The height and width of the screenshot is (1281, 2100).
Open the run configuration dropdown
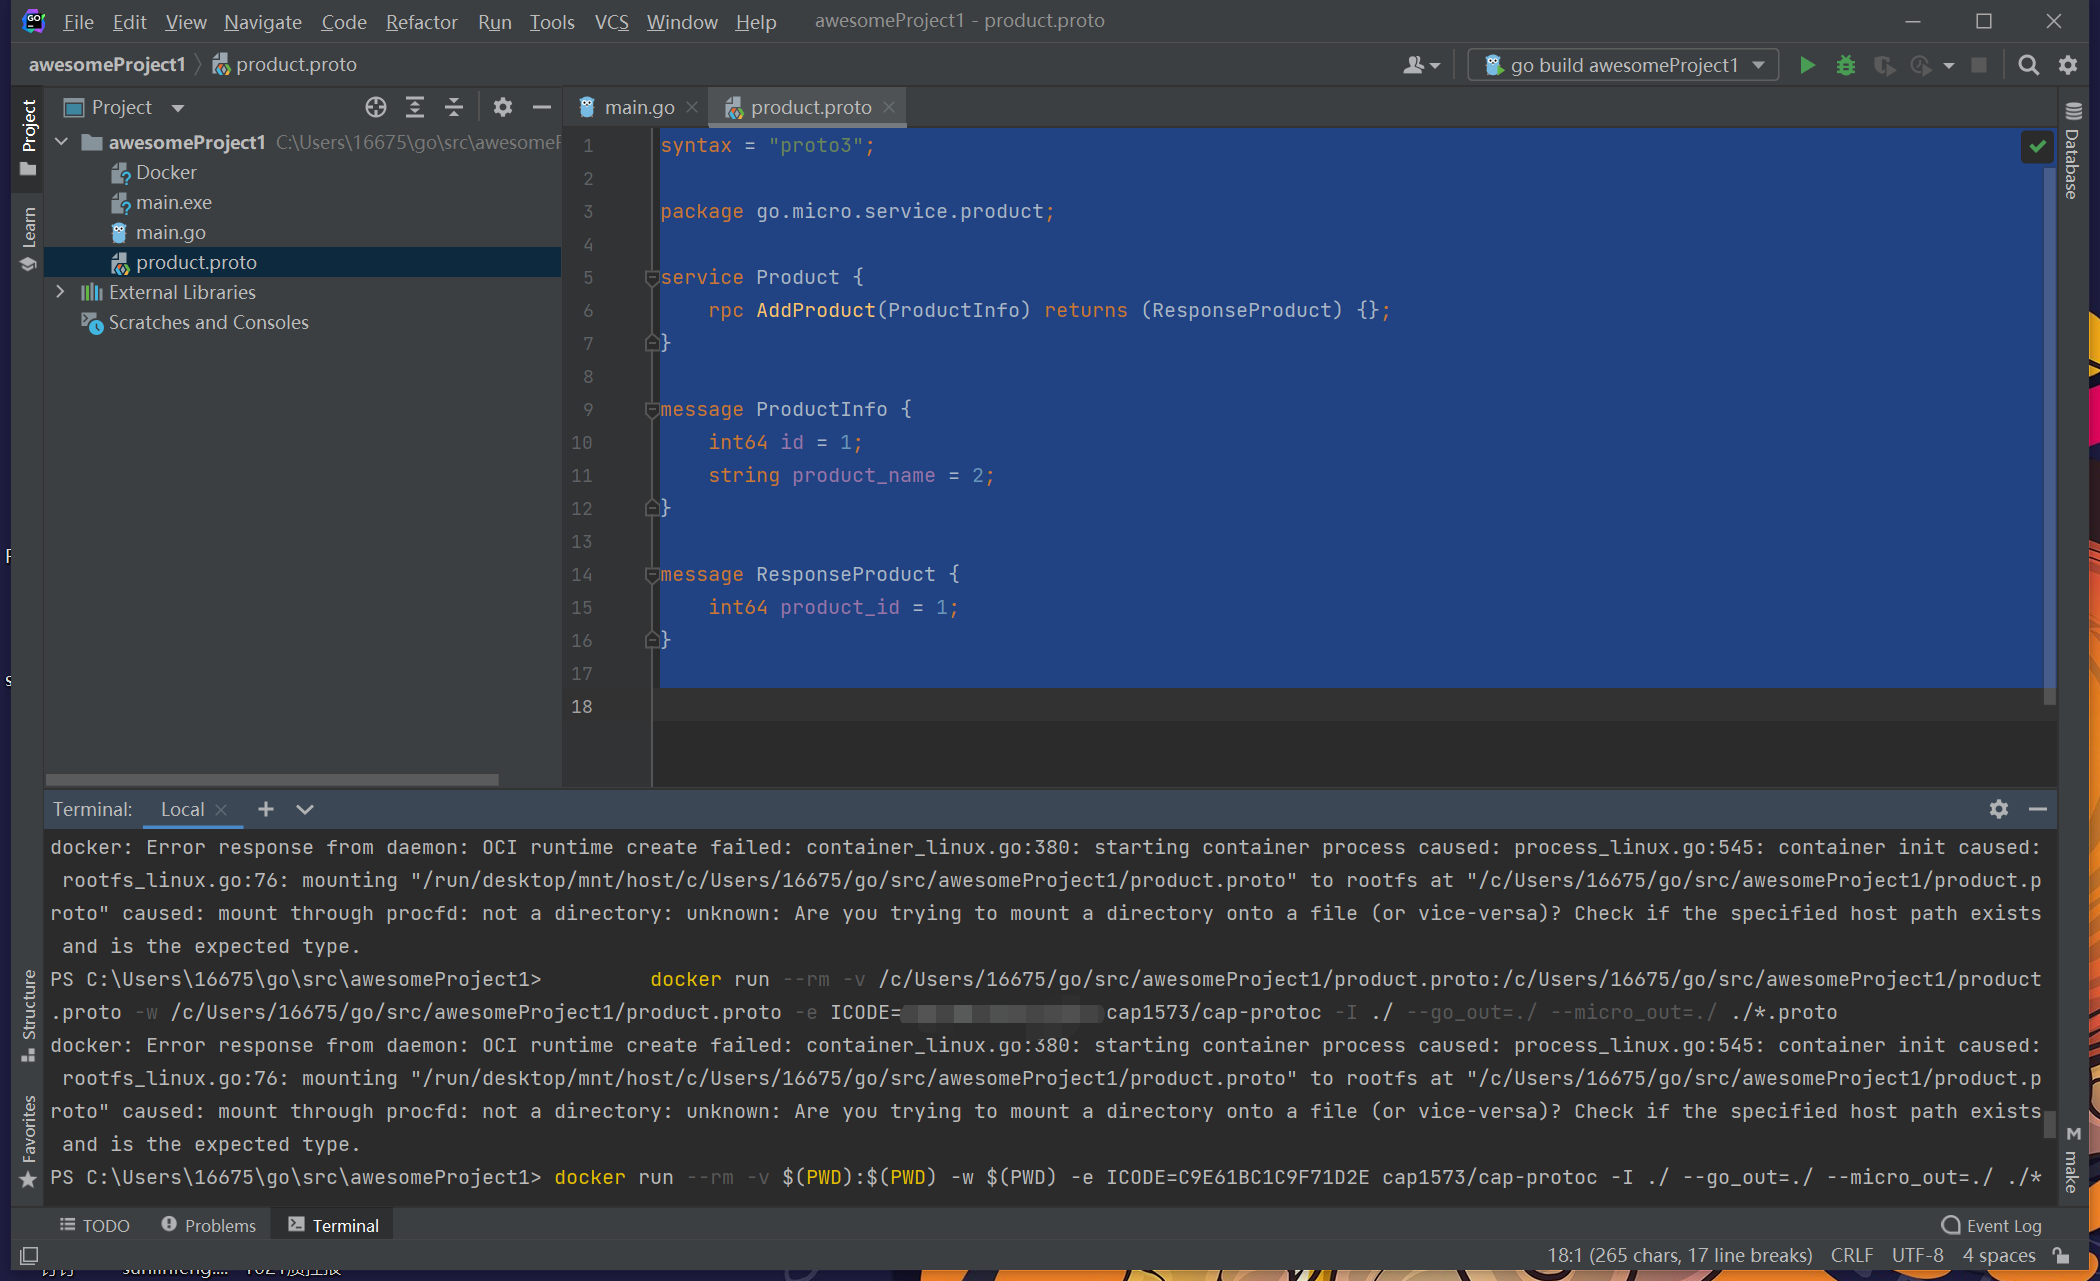(1623, 65)
